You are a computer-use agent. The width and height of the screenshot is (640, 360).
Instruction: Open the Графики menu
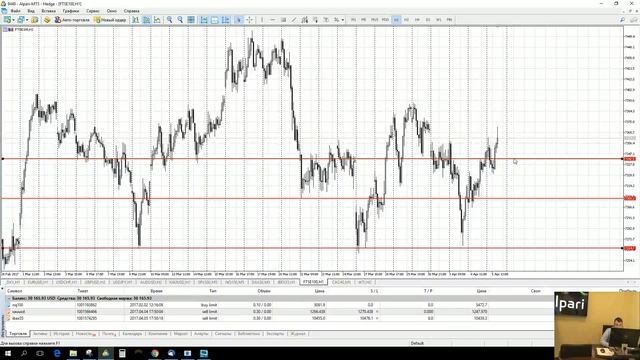pyautogui.click(x=71, y=11)
